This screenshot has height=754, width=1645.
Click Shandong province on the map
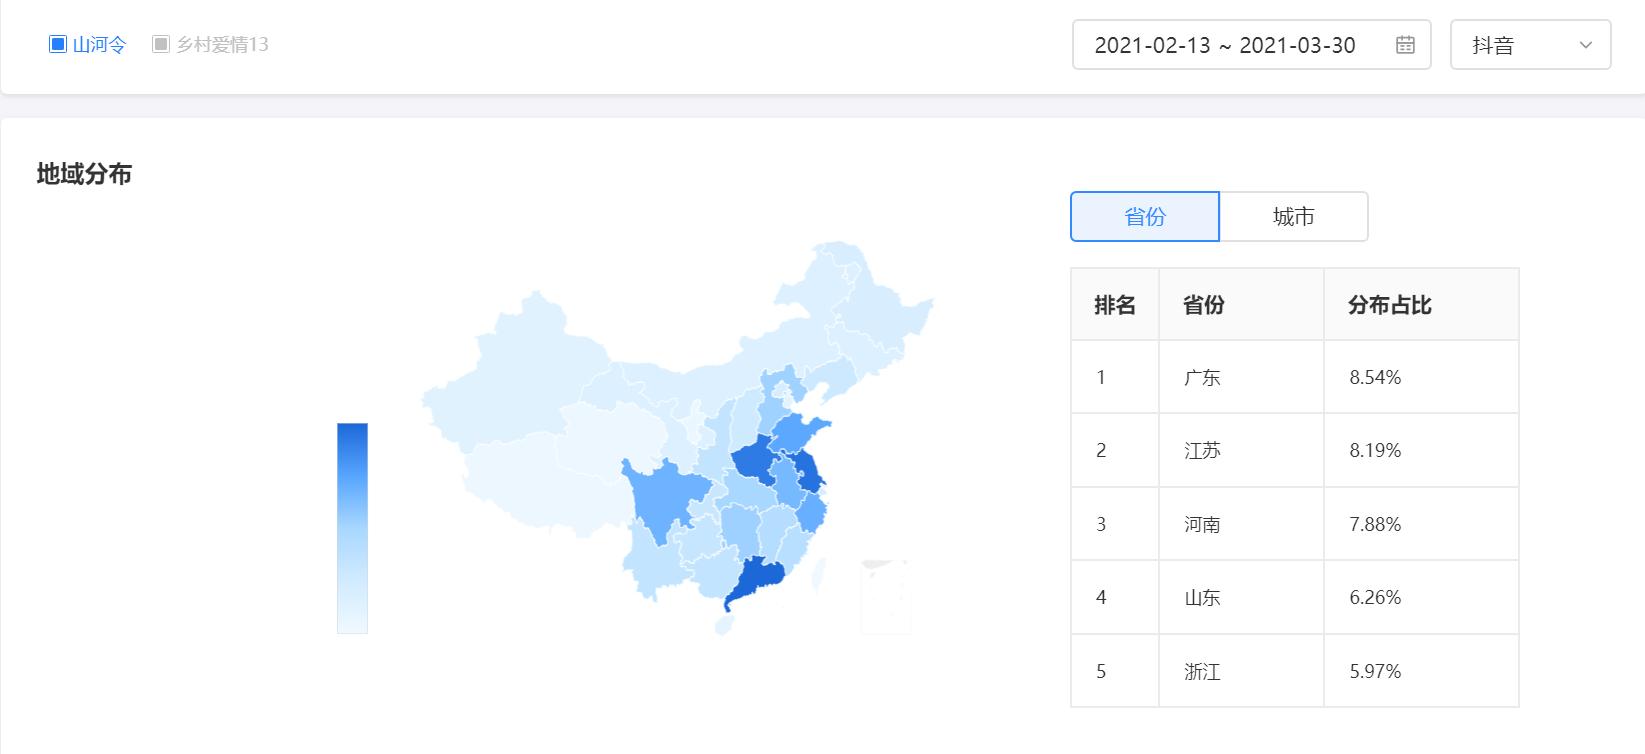pos(798,434)
